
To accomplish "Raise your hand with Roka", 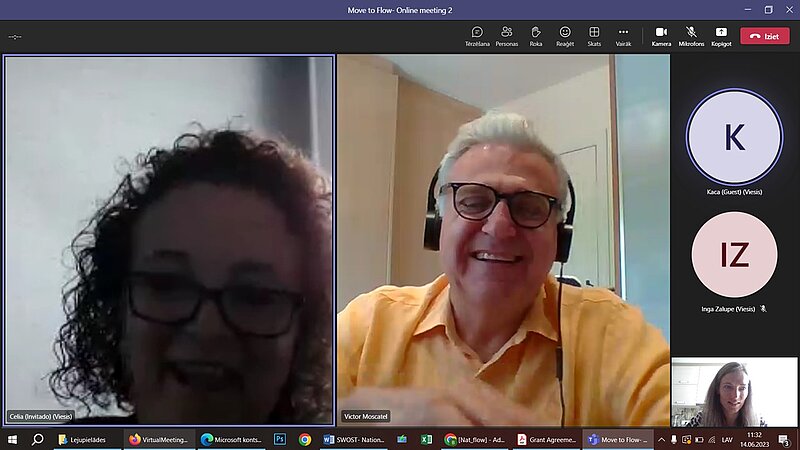I will click(536, 36).
